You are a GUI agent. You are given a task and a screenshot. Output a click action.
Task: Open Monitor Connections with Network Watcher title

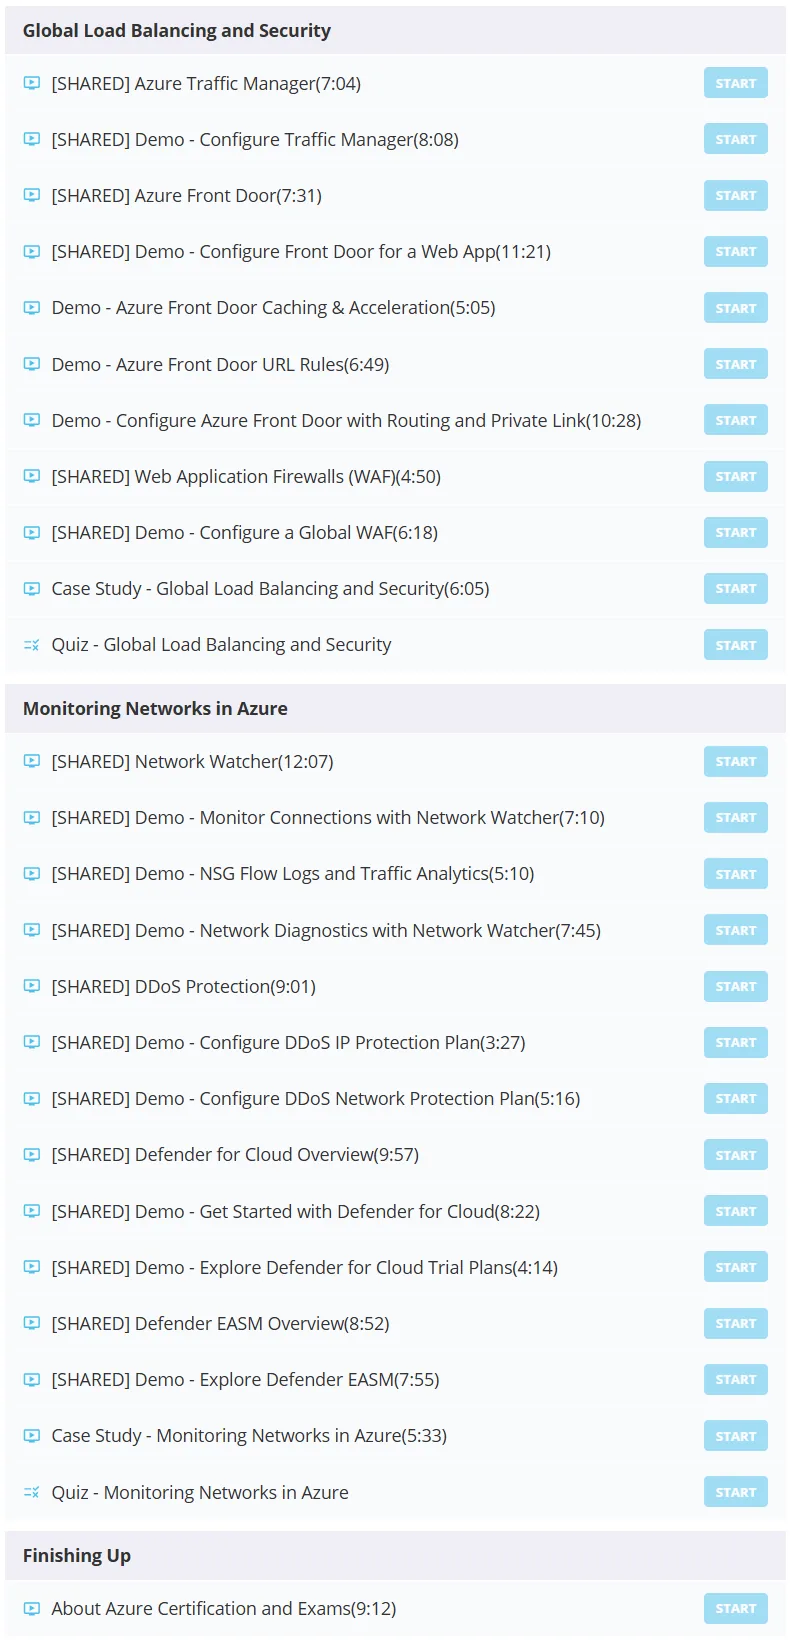click(328, 817)
